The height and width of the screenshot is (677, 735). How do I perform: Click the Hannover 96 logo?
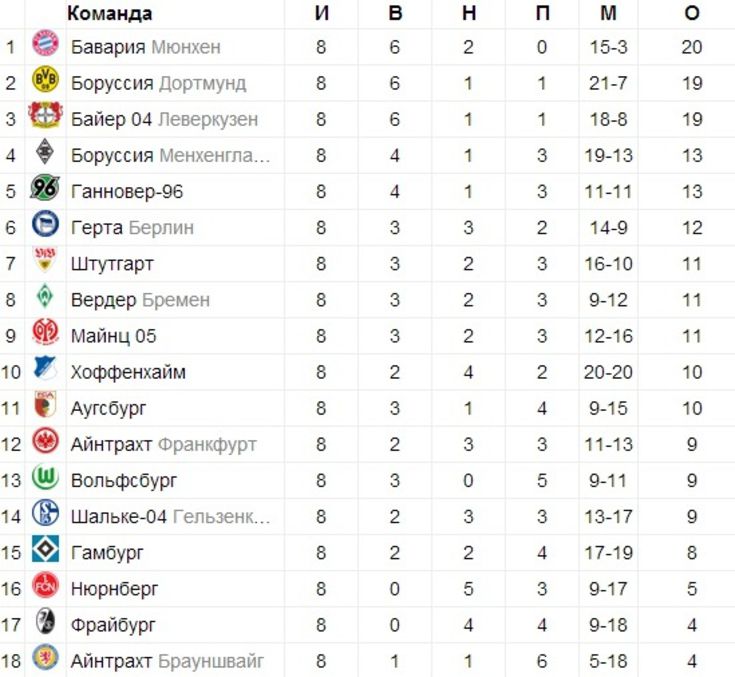pyautogui.click(x=45, y=187)
